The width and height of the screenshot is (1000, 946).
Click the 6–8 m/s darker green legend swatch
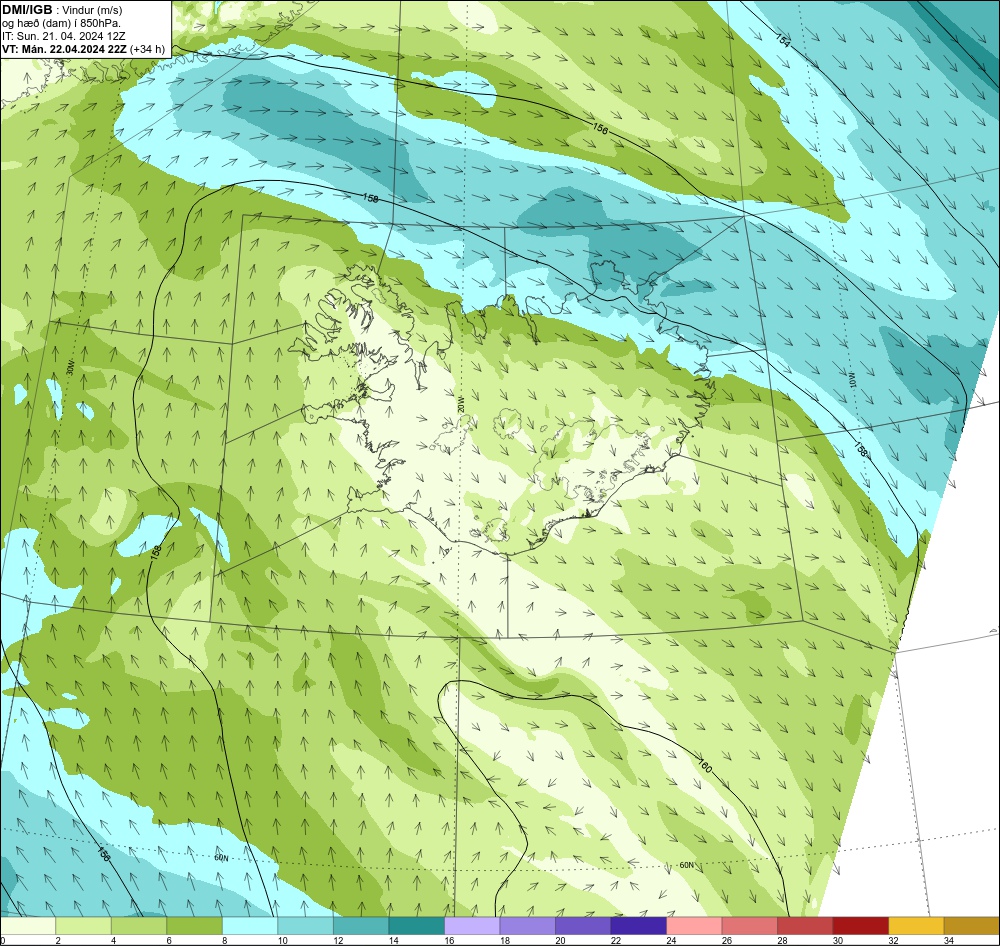(195, 926)
